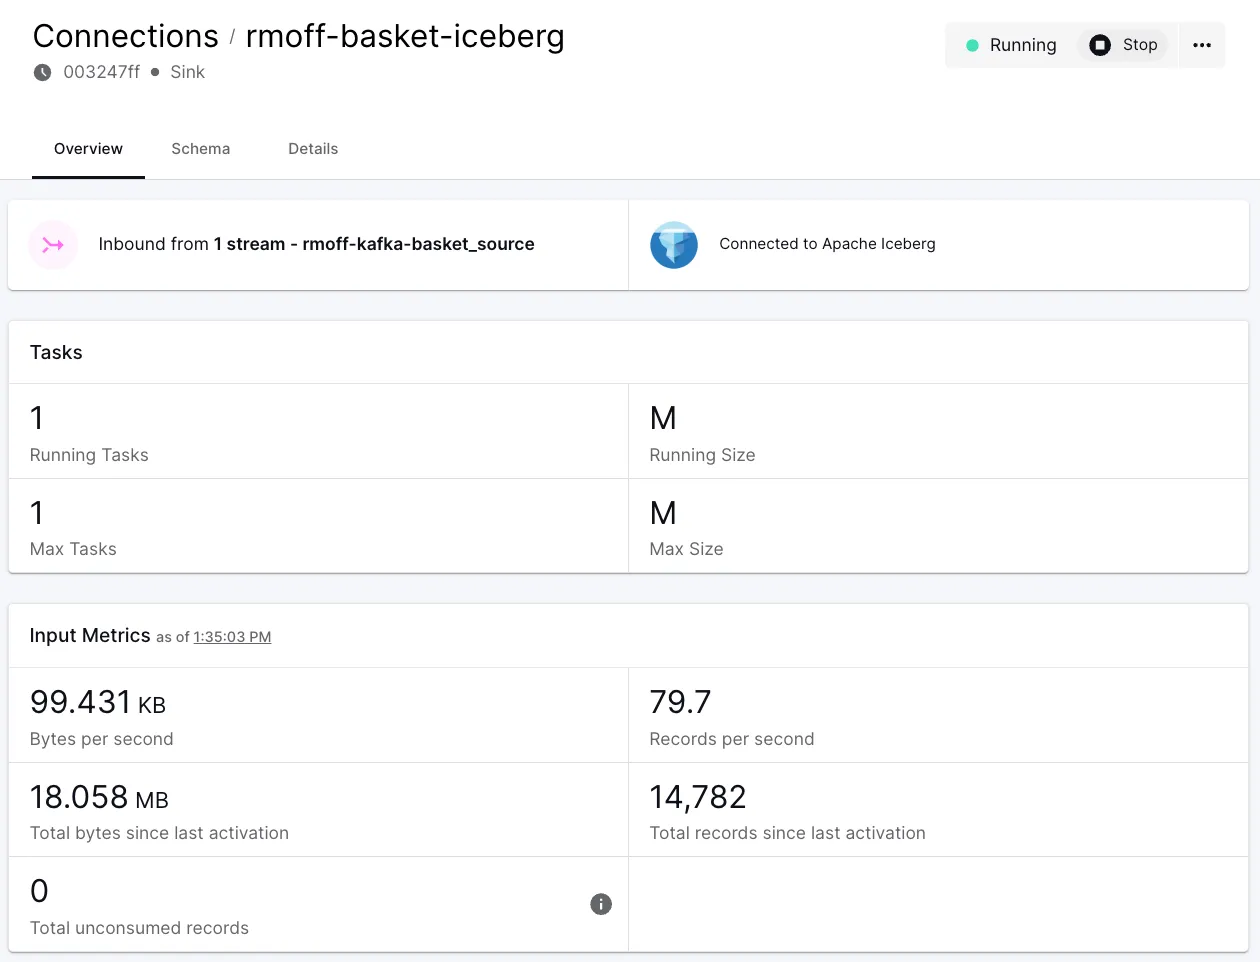The image size is (1260, 962).
Task: Click the dot separator before Sink
Action: click(155, 72)
